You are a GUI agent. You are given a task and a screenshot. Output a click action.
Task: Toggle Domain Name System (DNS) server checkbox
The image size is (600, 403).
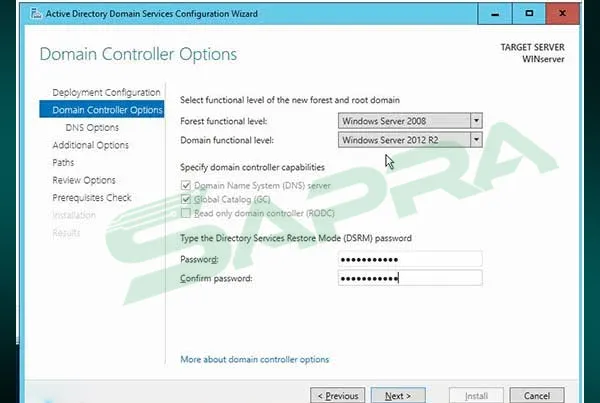[x=185, y=185]
